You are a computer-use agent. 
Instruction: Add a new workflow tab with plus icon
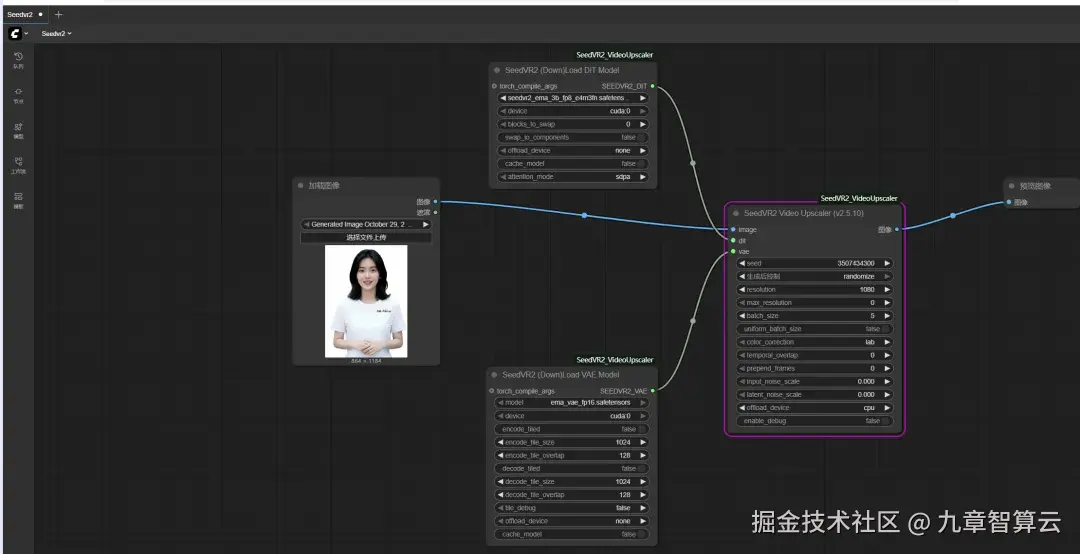coord(59,14)
